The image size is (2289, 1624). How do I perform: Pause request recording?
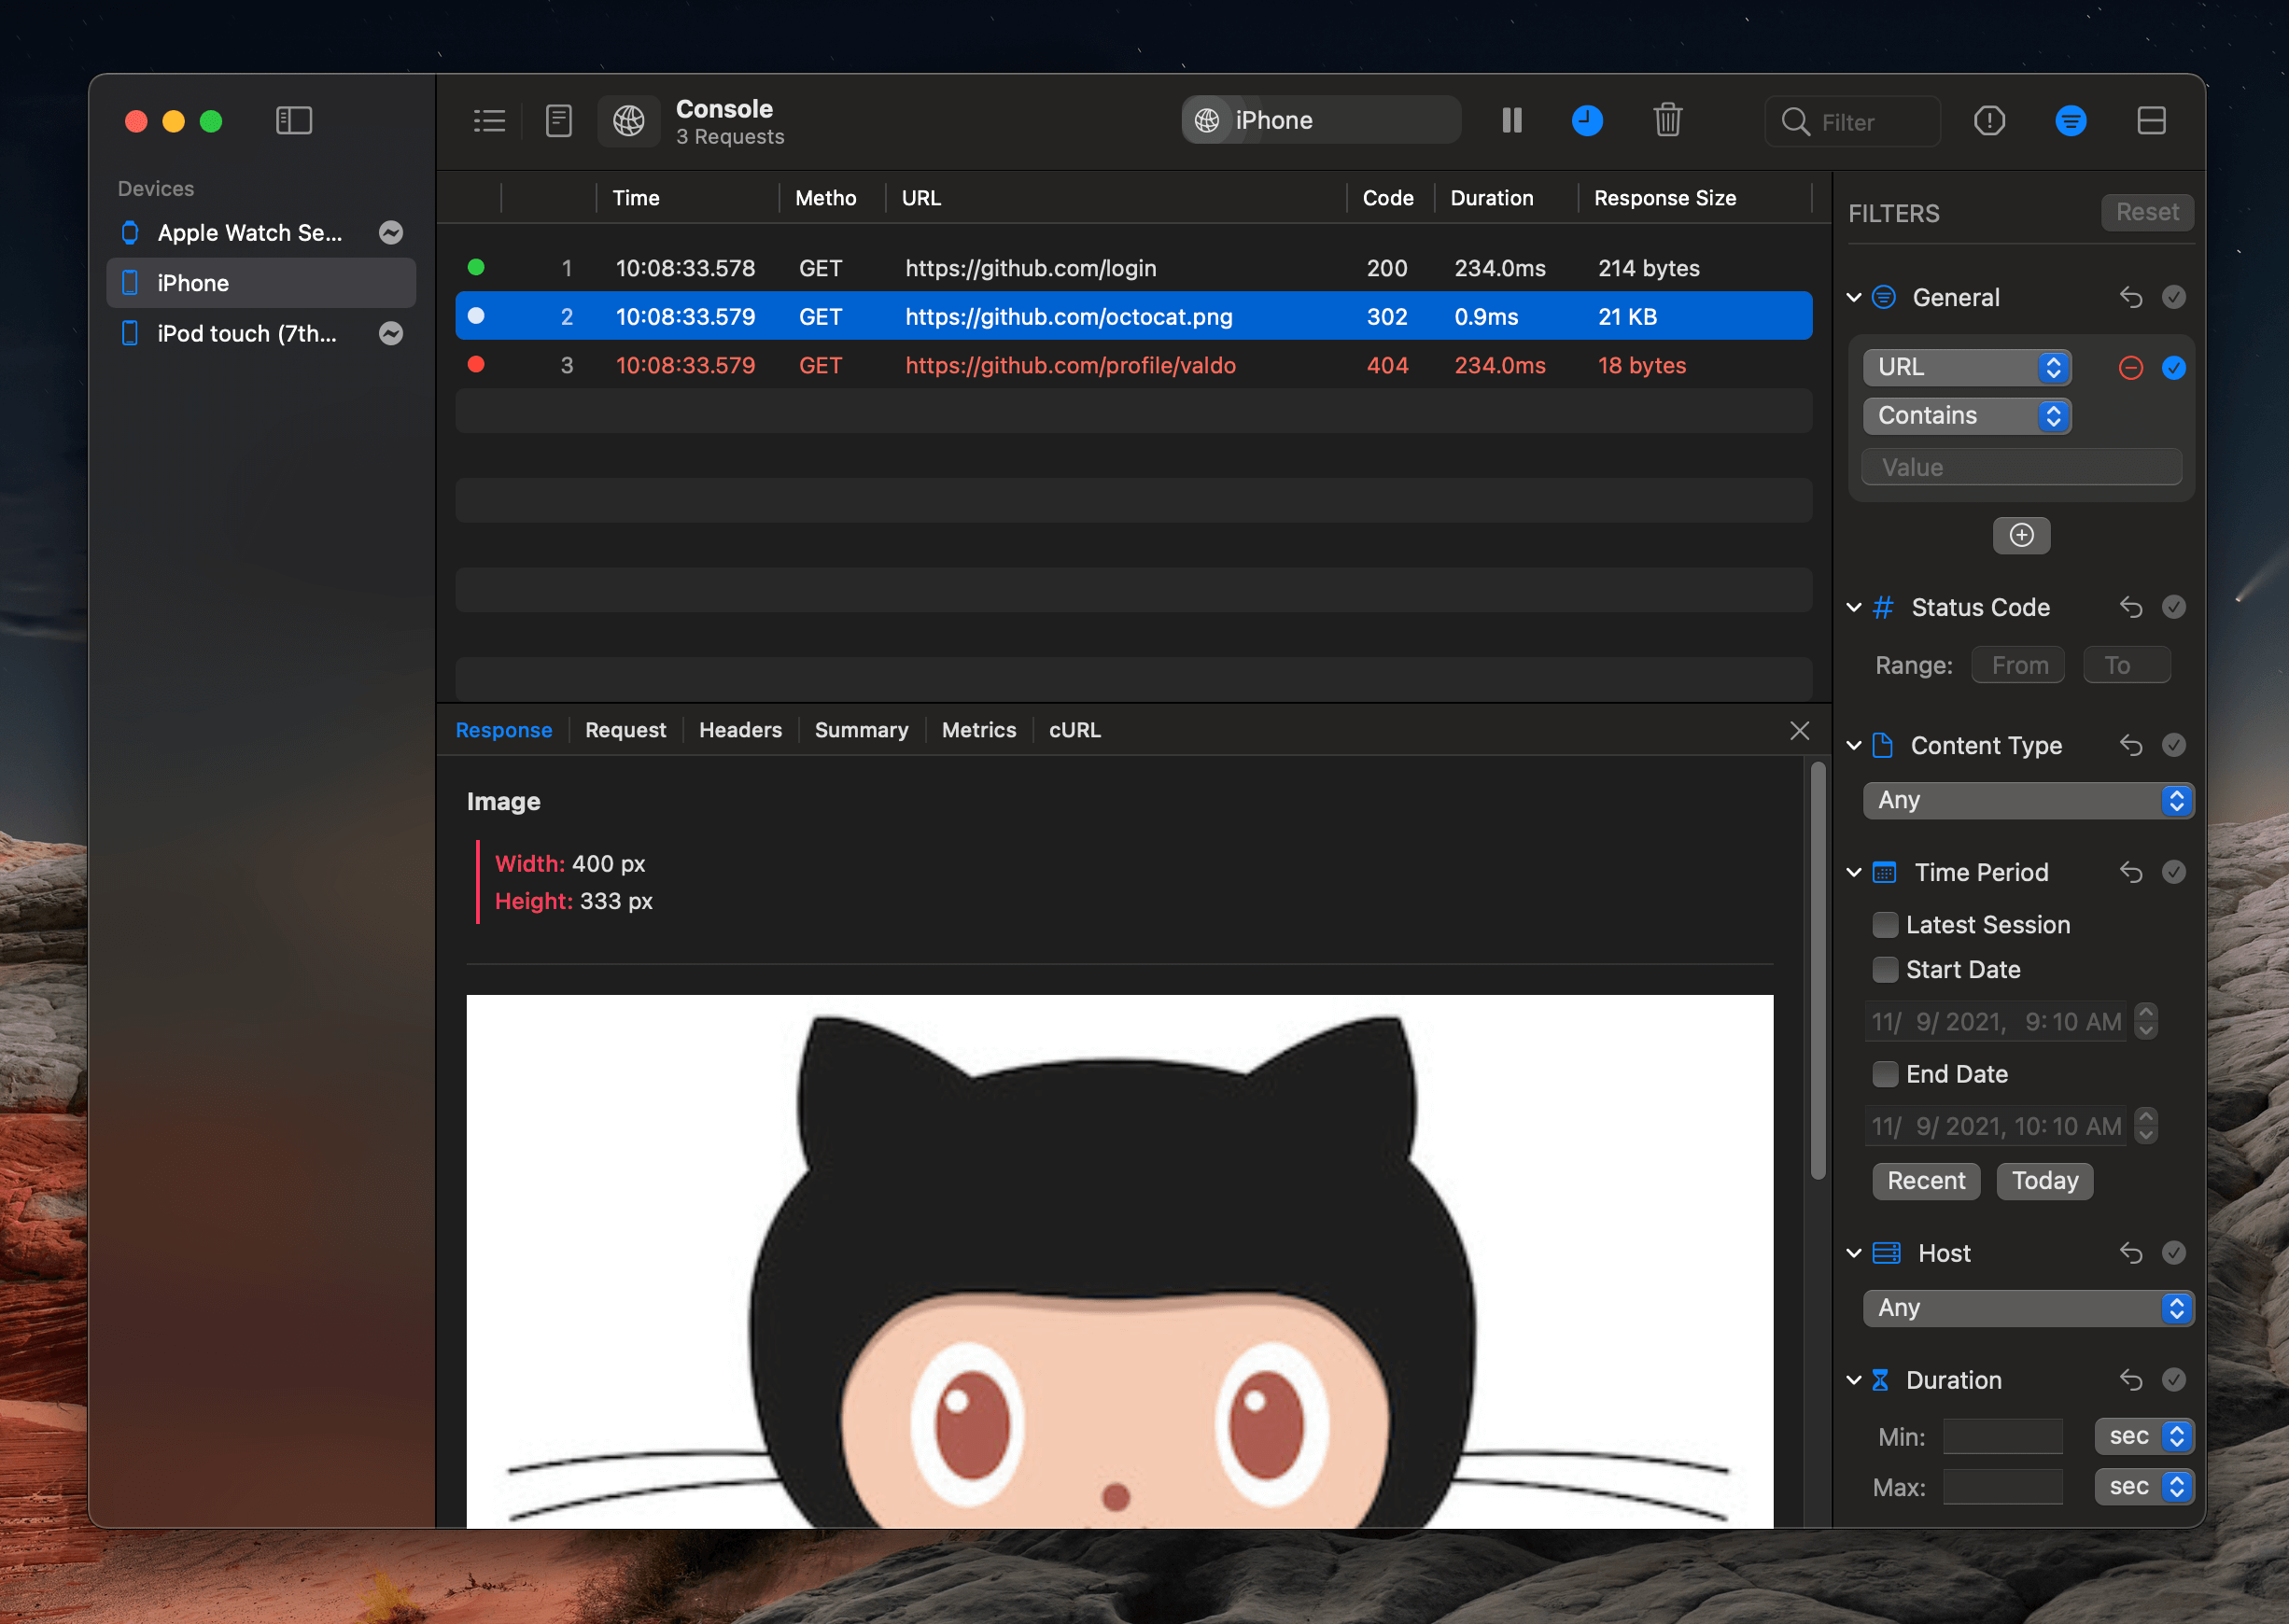[1512, 121]
